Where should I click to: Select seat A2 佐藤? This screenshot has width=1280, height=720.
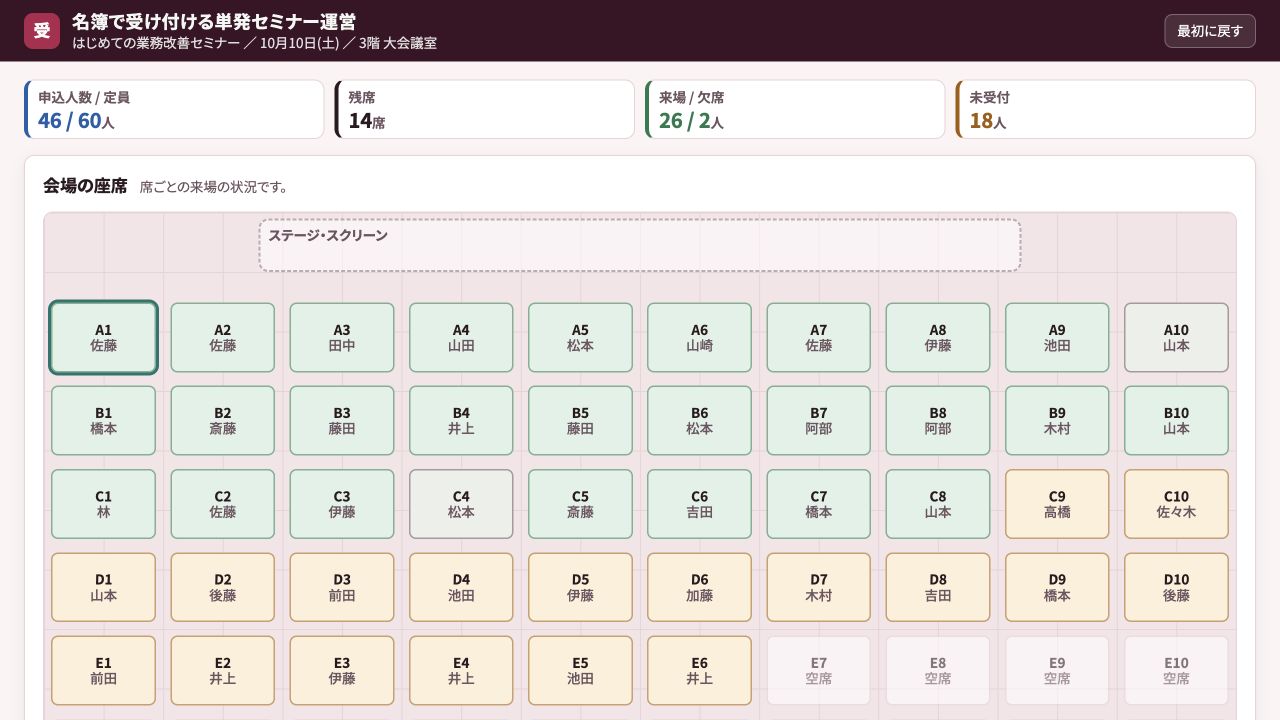222,338
